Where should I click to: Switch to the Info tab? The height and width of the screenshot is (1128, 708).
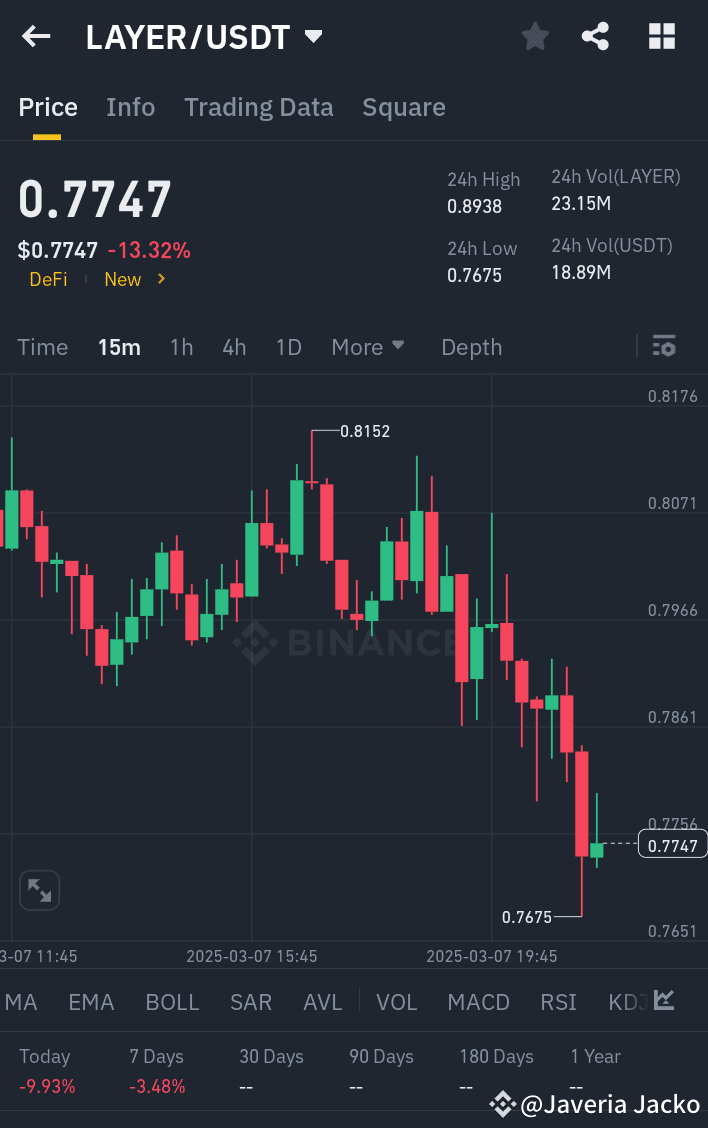[x=131, y=107]
